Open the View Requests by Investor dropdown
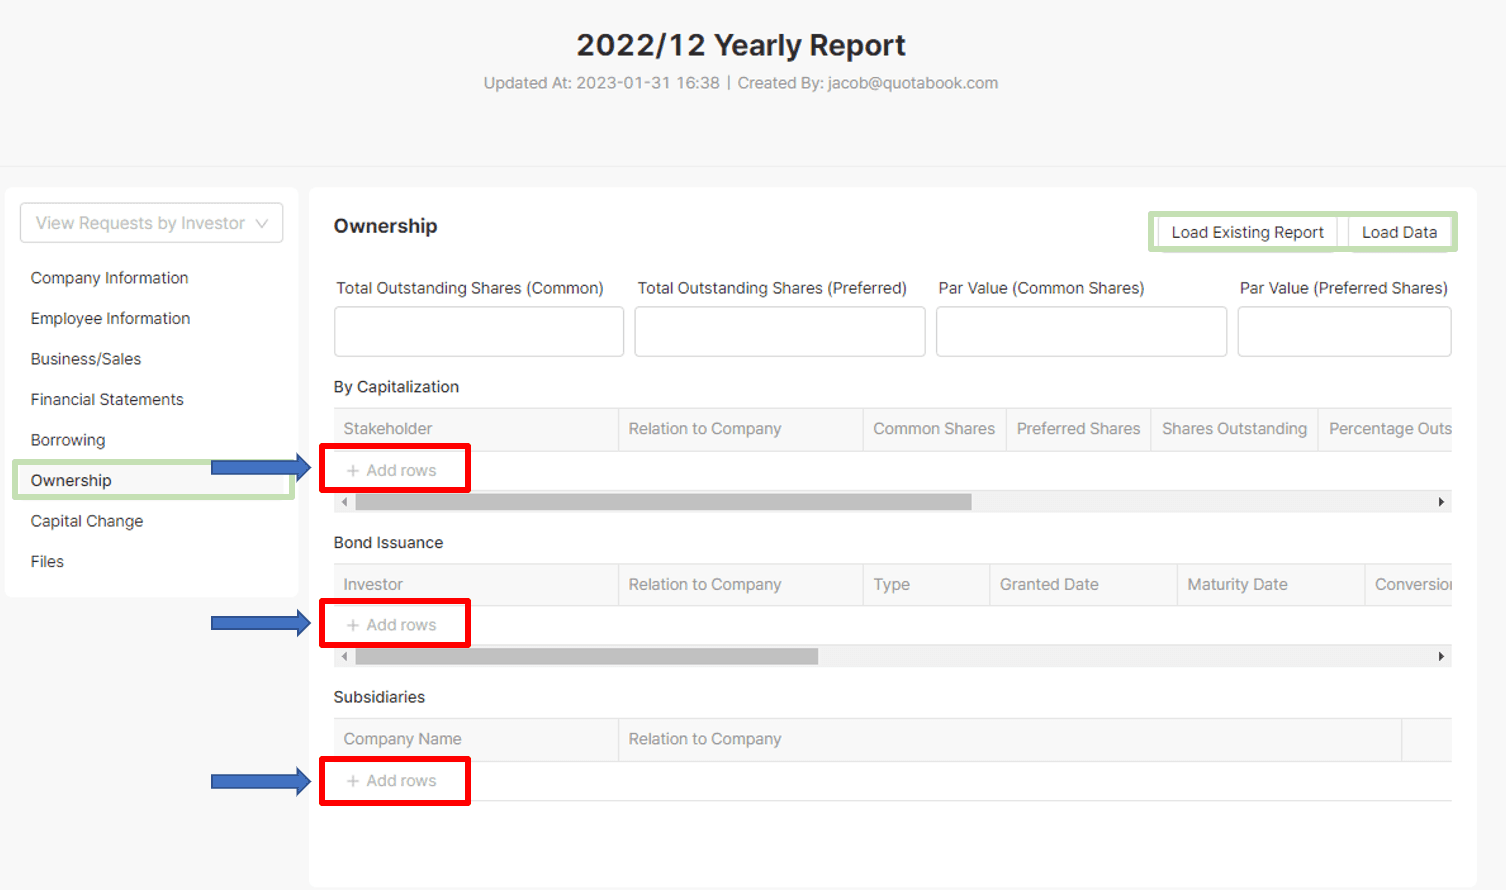This screenshot has width=1506, height=890. pyautogui.click(x=151, y=223)
